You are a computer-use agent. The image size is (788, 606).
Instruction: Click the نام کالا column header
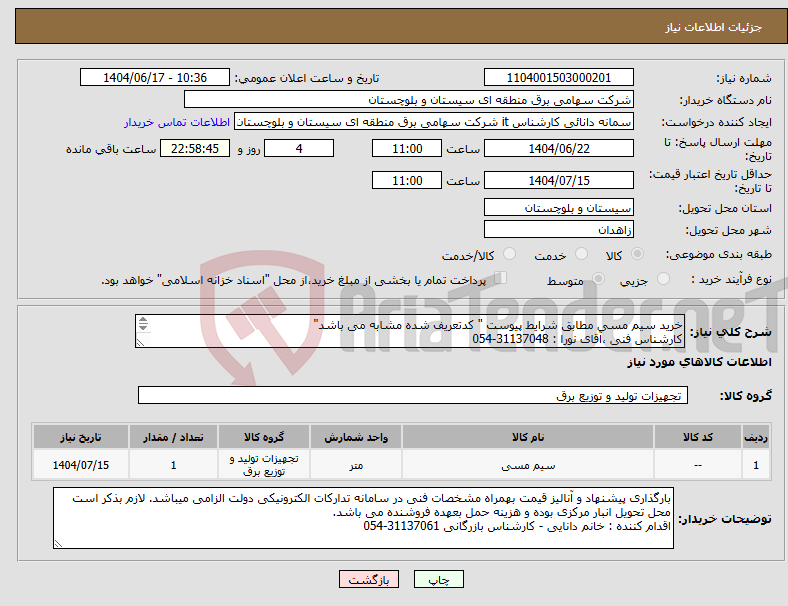point(528,437)
